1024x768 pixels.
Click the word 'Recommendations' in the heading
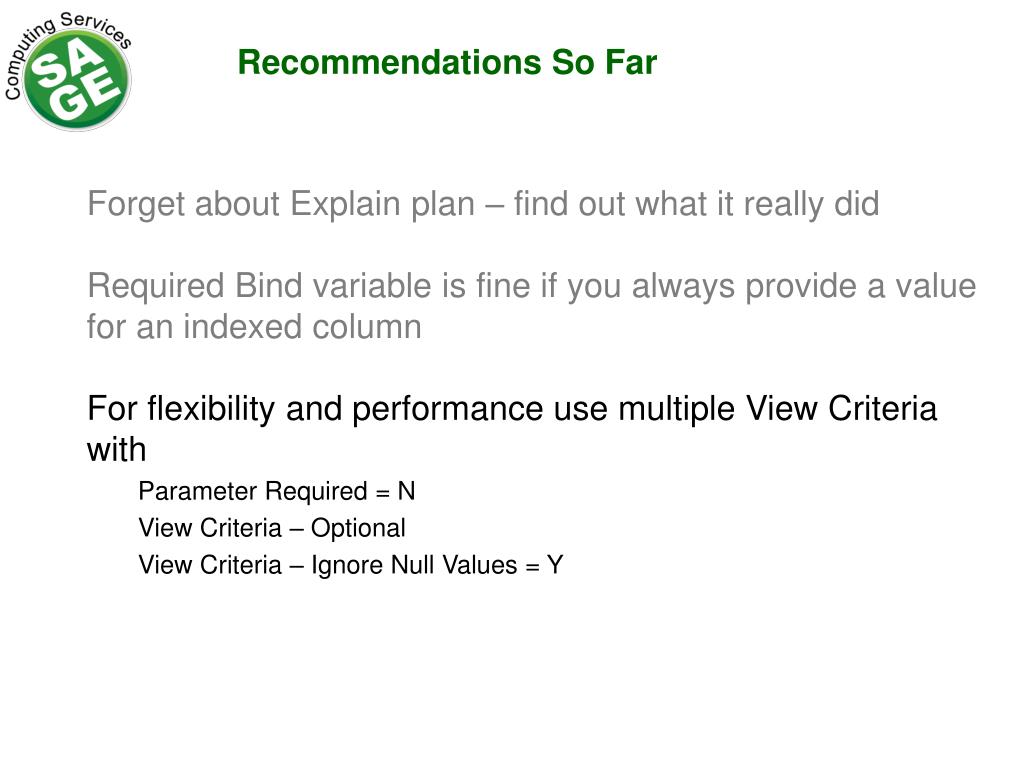(391, 63)
